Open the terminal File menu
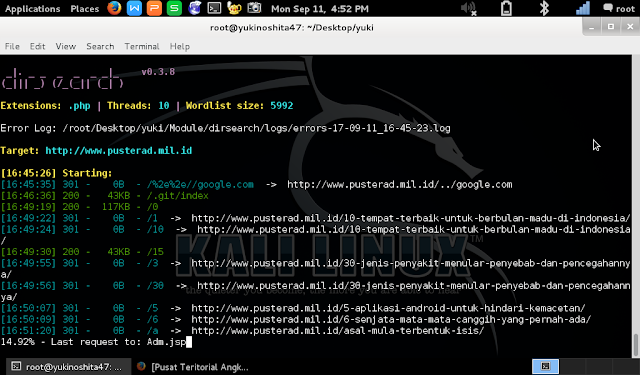640x375 pixels. point(12,47)
